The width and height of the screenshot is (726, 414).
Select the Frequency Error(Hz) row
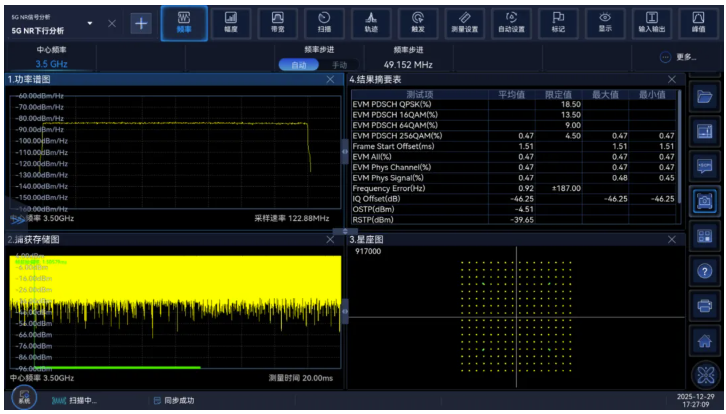pos(513,188)
